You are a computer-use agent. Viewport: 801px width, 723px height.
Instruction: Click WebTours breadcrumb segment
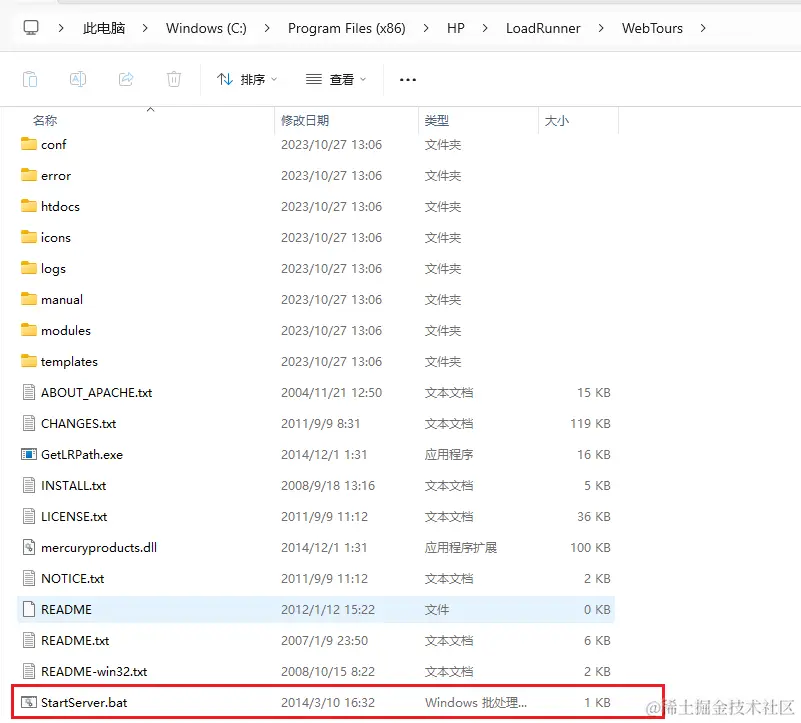(x=652, y=28)
